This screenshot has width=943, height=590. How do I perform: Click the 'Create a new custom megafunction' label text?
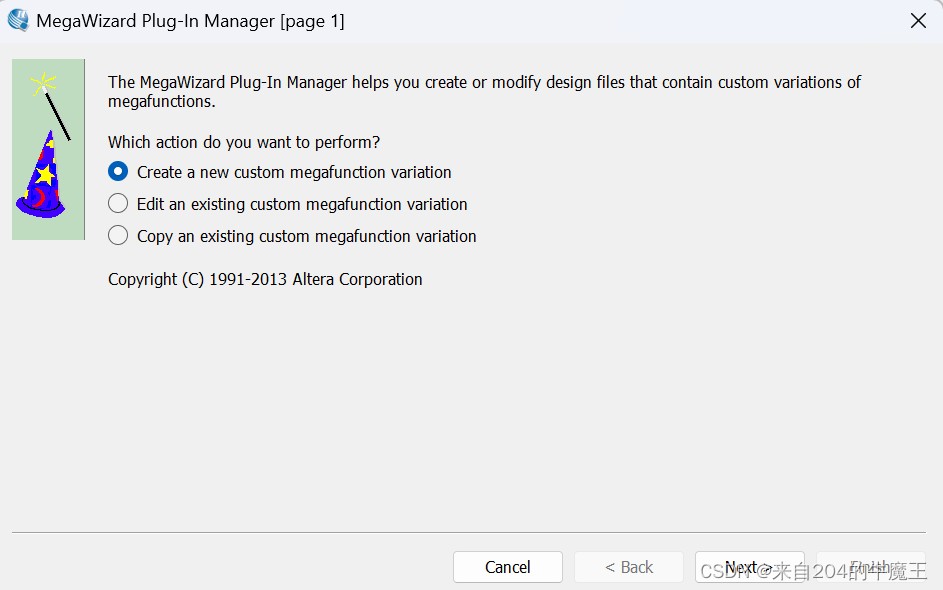(x=294, y=172)
